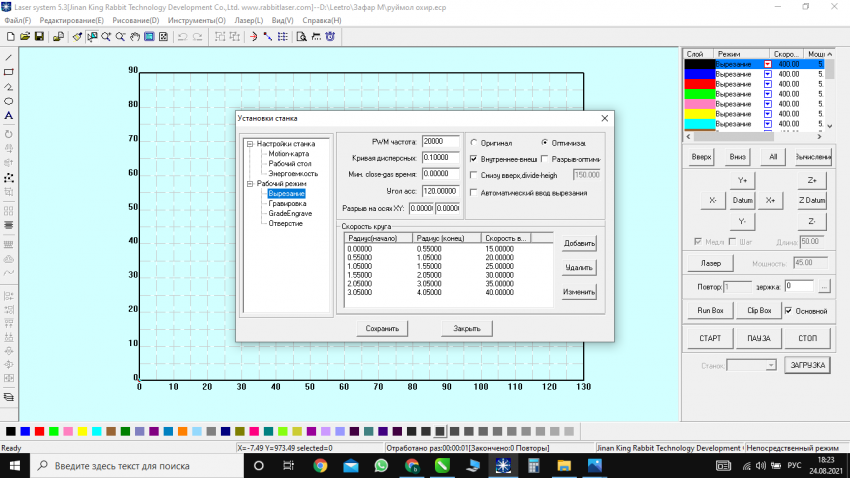Create a new file from toolbar
850x478 pixels.
9,37
